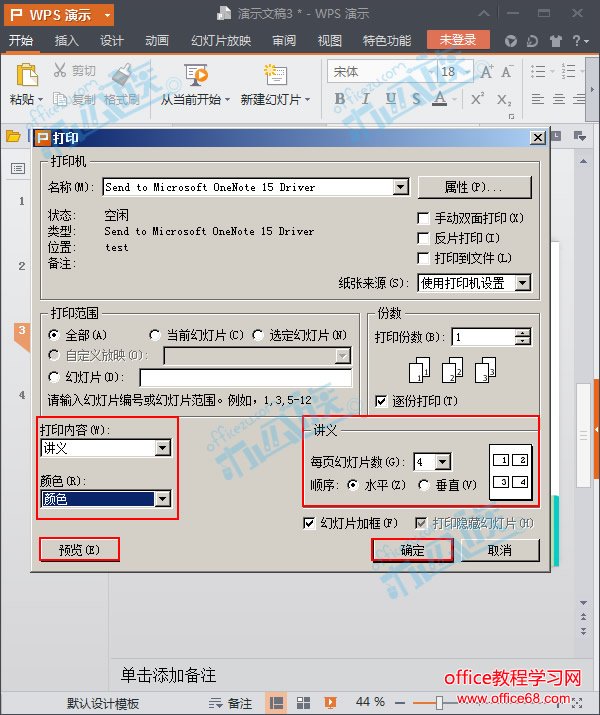Click the numbered list icon
This screenshot has height=715, width=600.
click(x=568, y=71)
